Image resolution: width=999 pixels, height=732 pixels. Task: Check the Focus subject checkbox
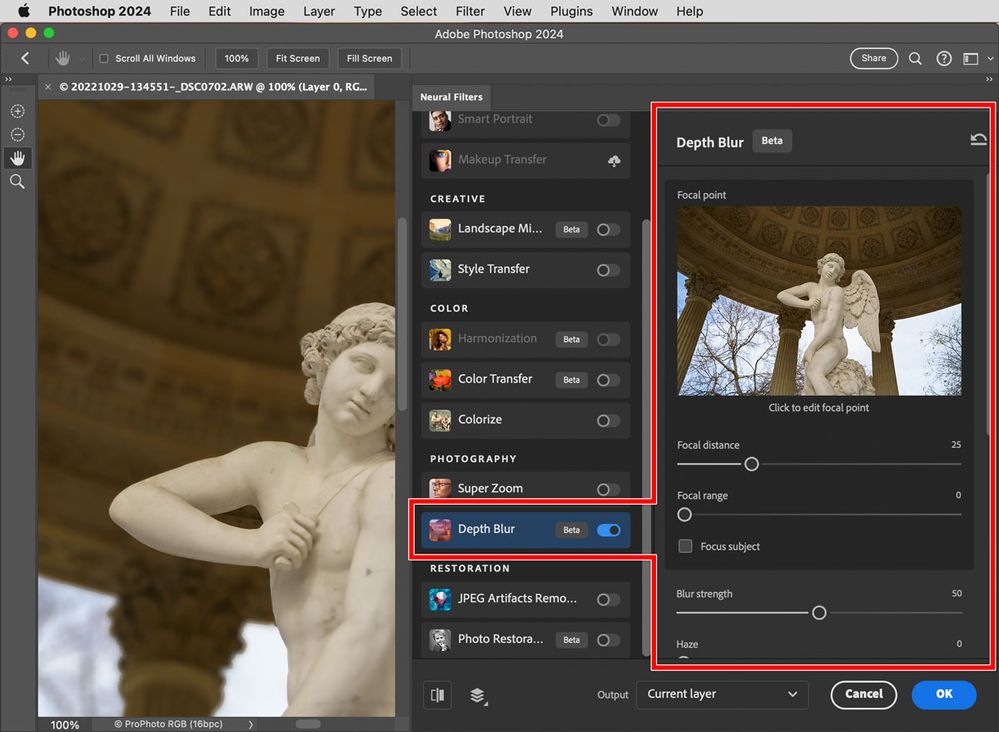[685, 546]
